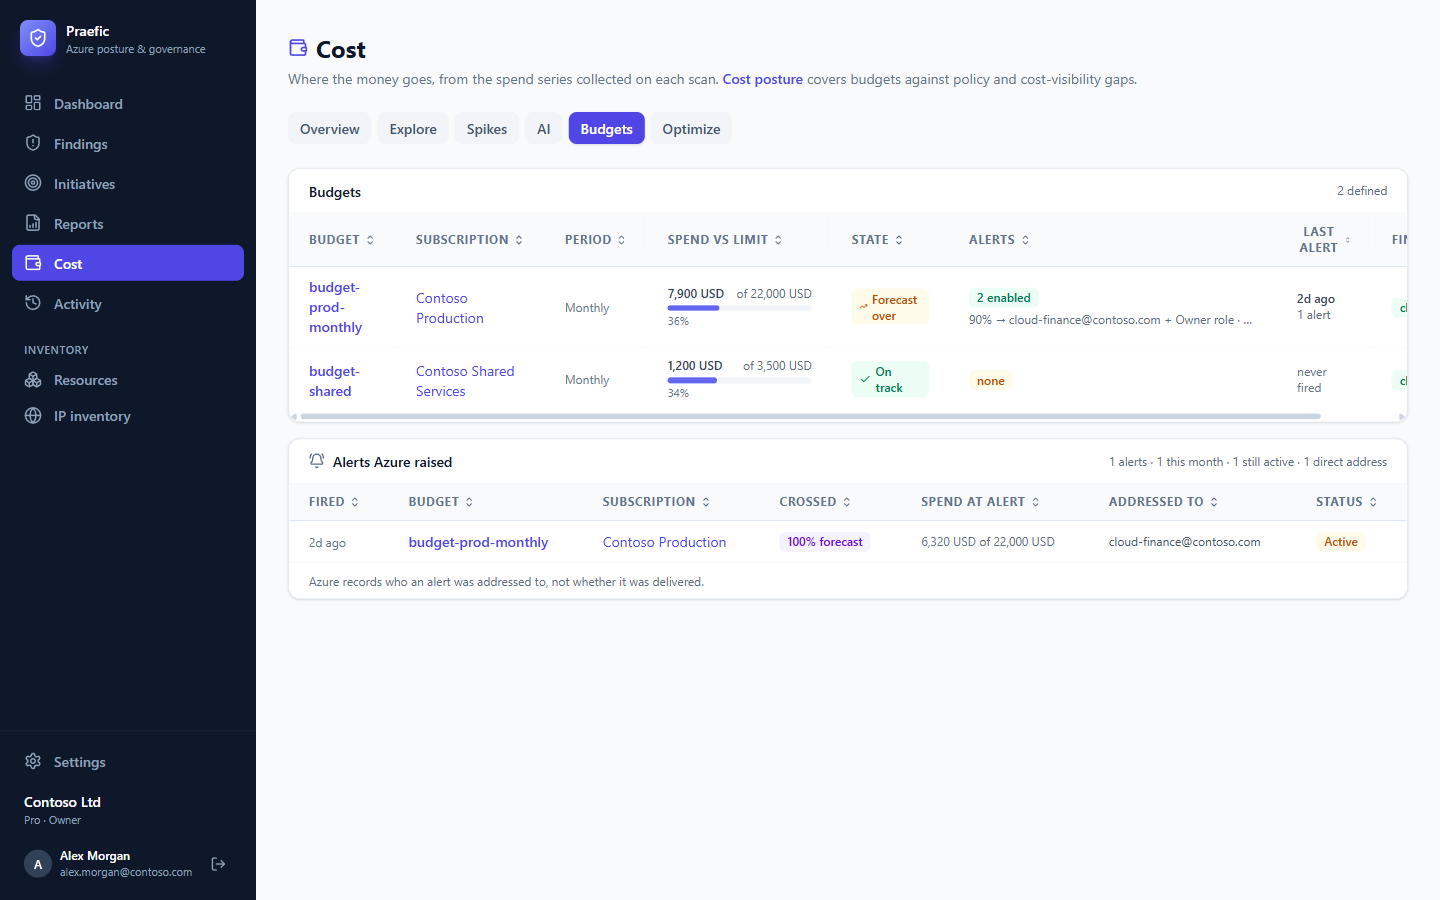The image size is (1440, 900).
Task: Sort alerts by Spend at Alert column
Action: (x=980, y=502)
